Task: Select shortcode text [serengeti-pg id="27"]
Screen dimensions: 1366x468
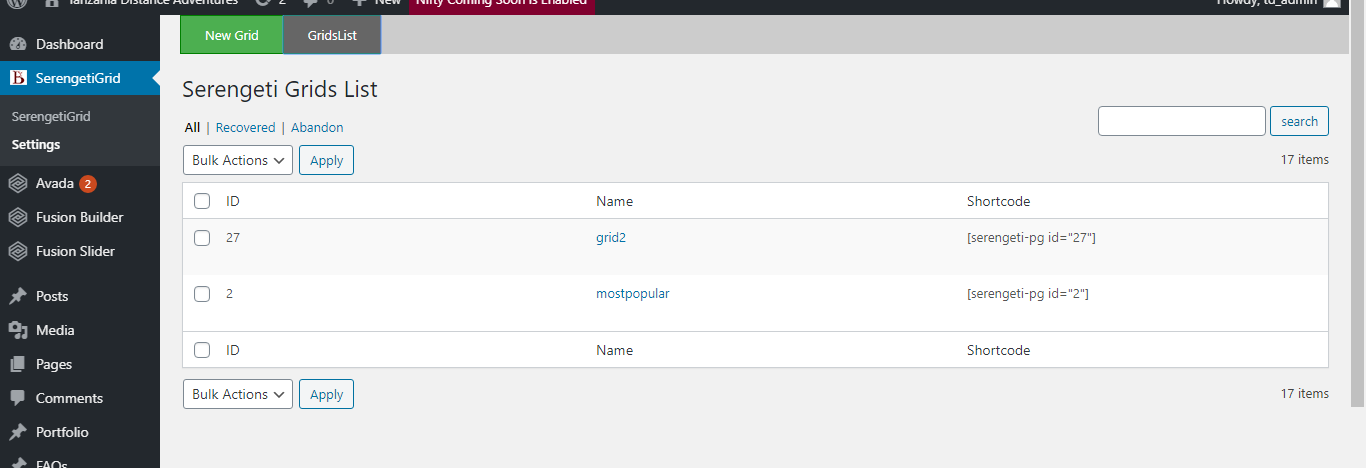Action: click(x=1032, y=238)
